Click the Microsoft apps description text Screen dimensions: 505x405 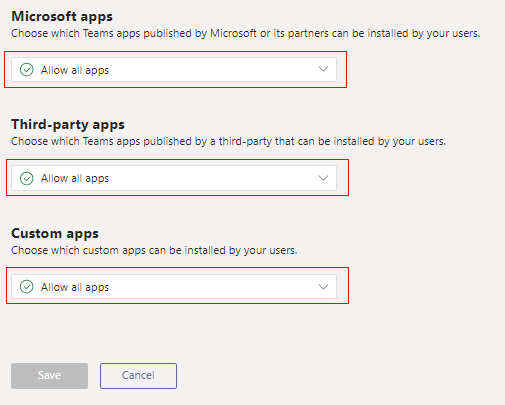(x=246, y=33)
